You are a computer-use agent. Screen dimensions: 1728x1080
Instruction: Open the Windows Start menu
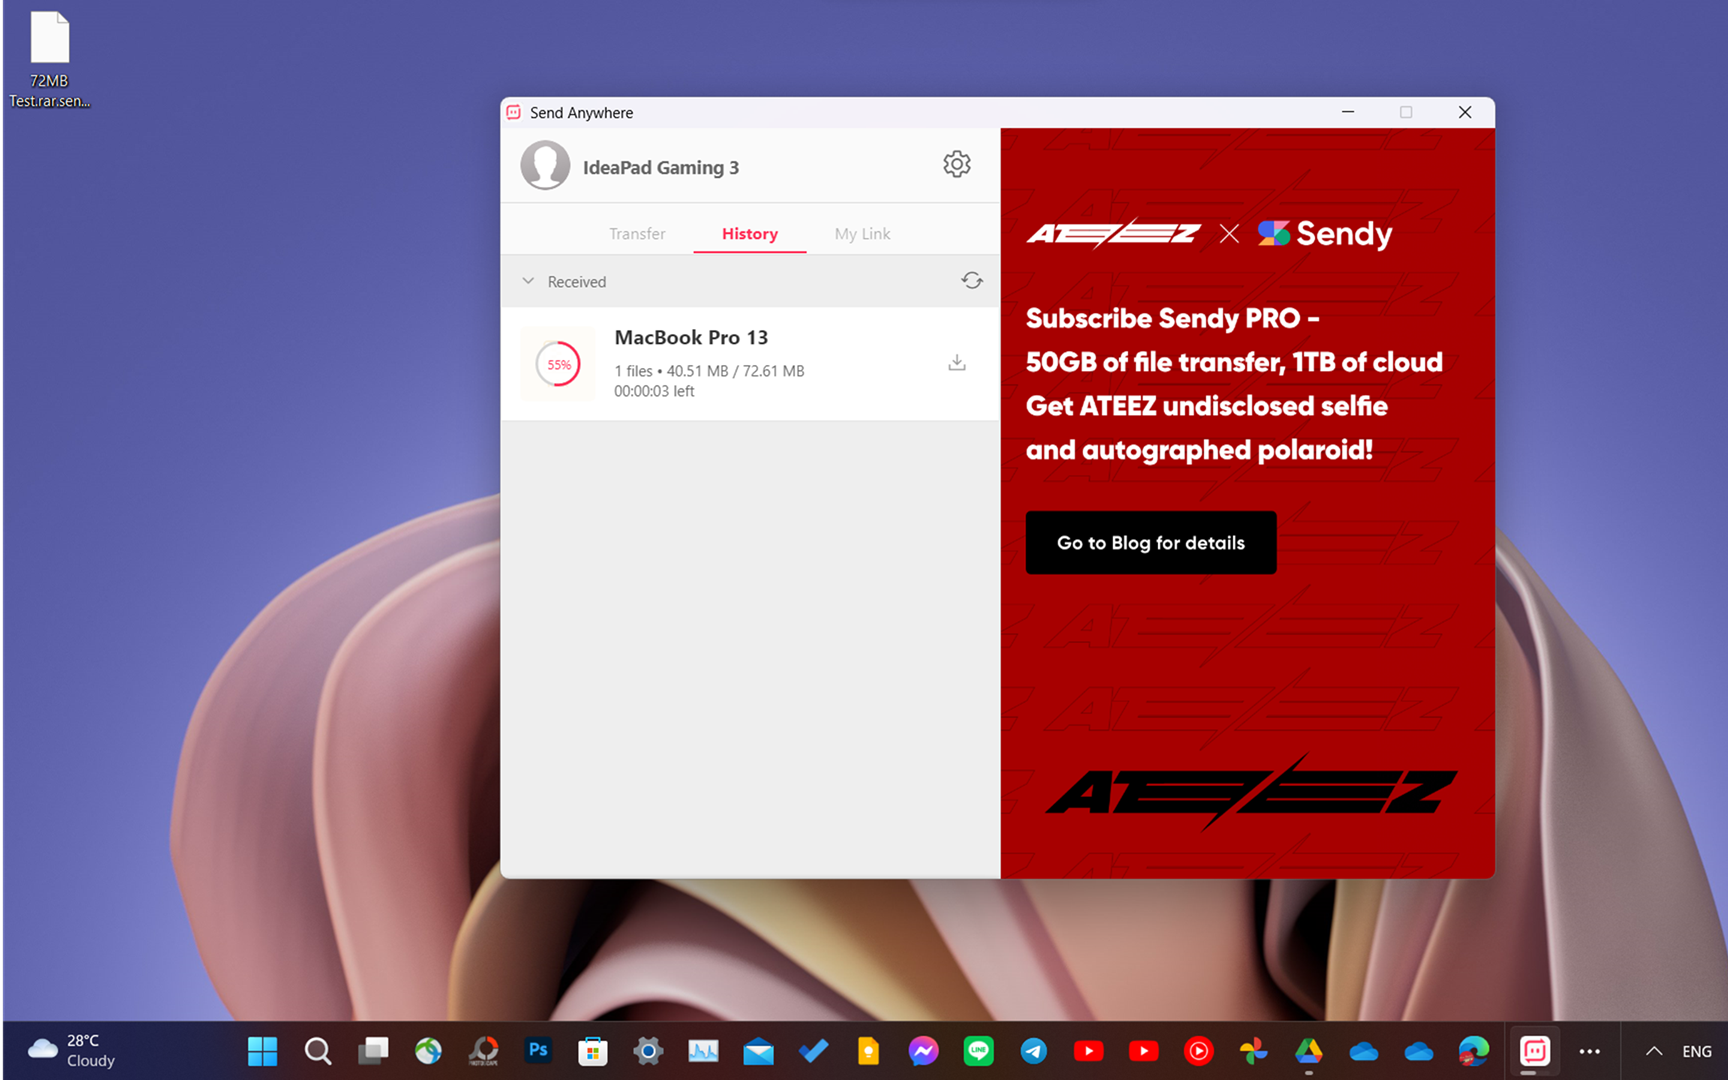262,1050
